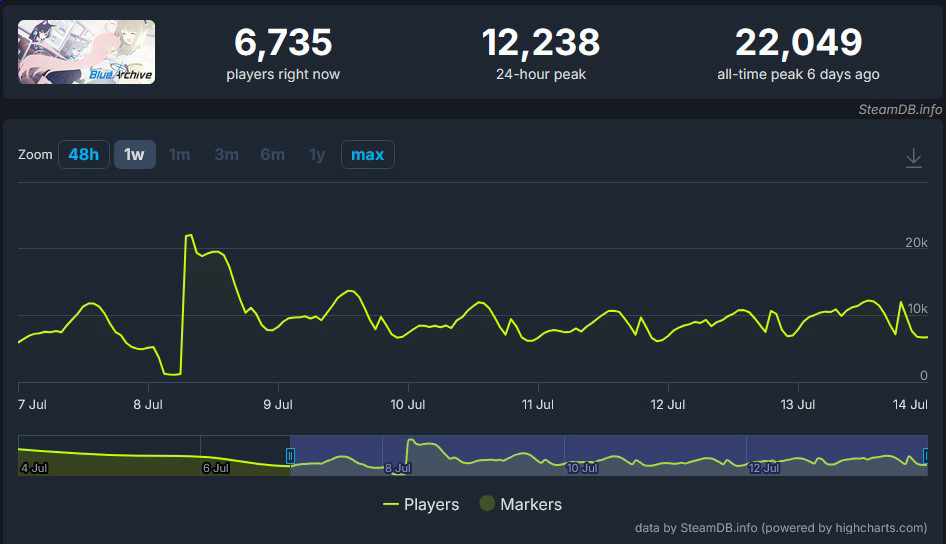Click the 9 Jul label on the chart axis
Viewport: 946px width, 544px height.
(x=278, y=405)
